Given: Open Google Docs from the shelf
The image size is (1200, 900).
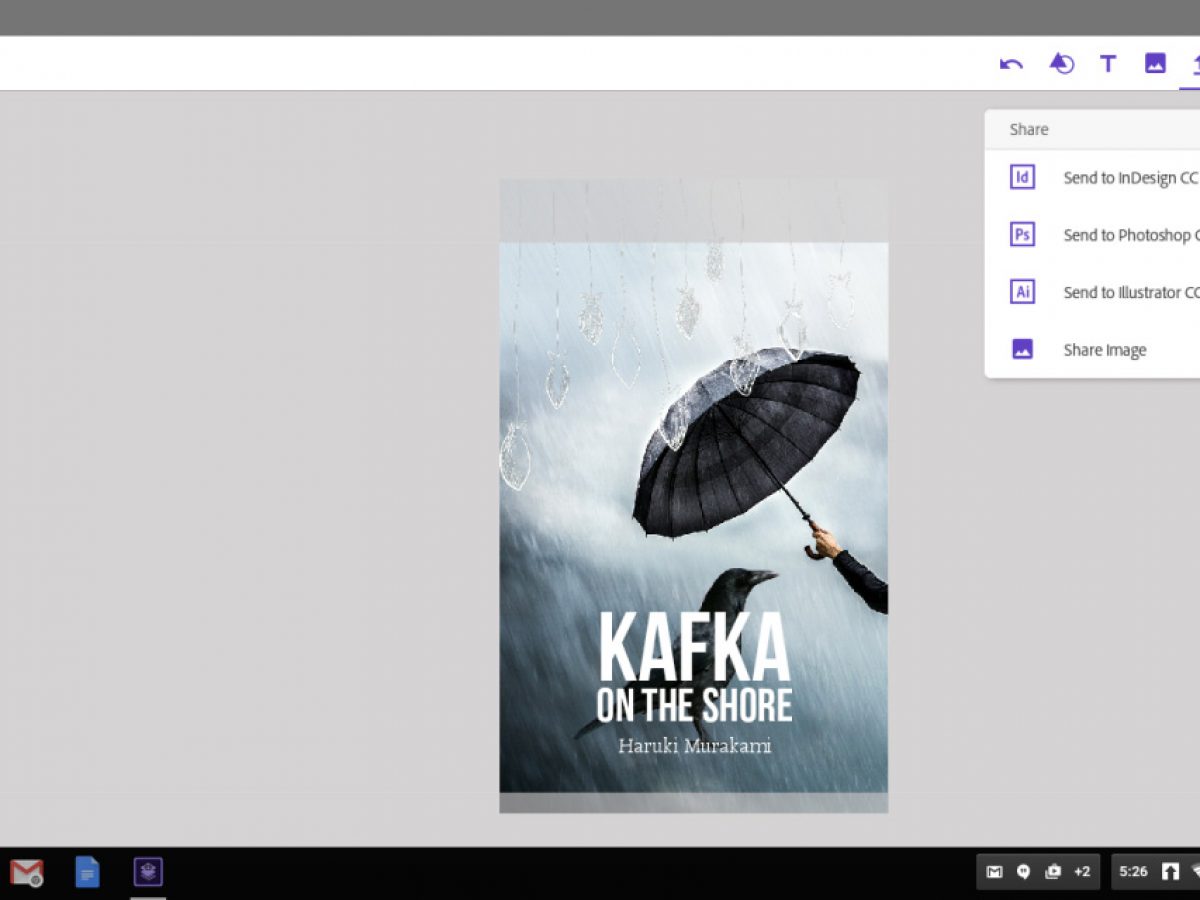Looking at the screenshot, I should [x=88, y=873].
